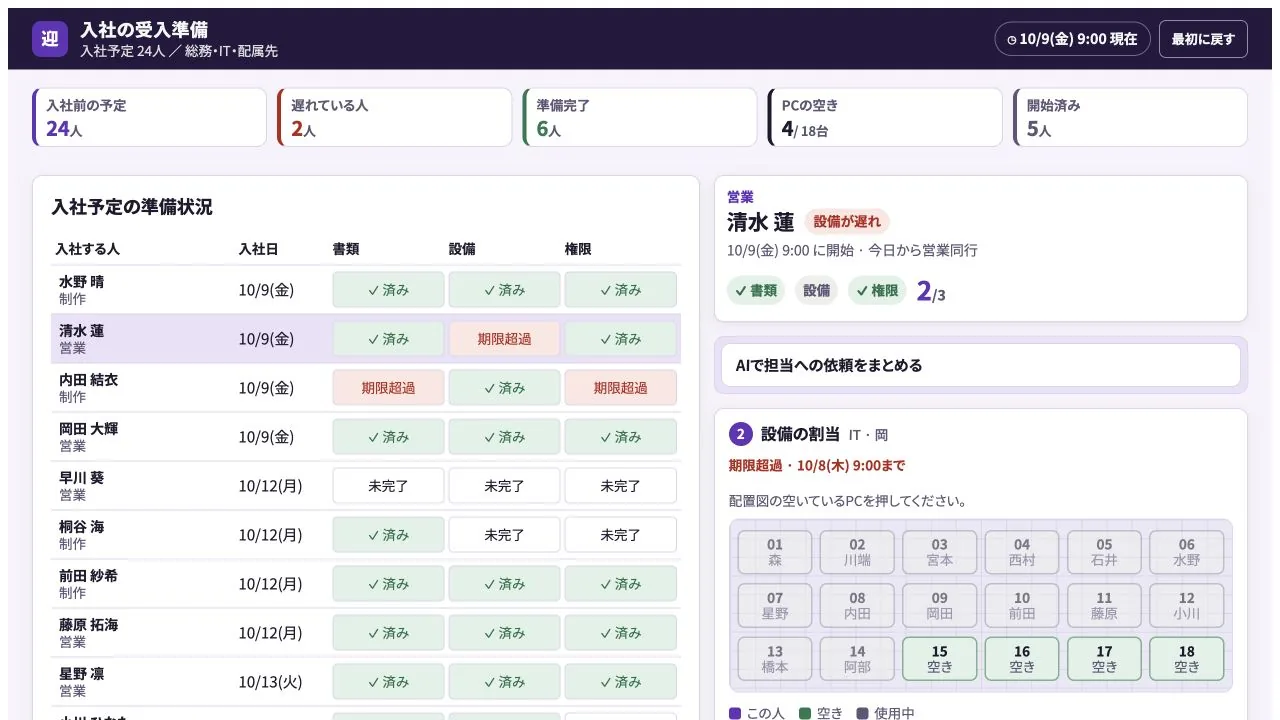Click the 10/9(金) 9:00 現在 time badge
Screen dimensions: 1280x720
coord(1072,39)
